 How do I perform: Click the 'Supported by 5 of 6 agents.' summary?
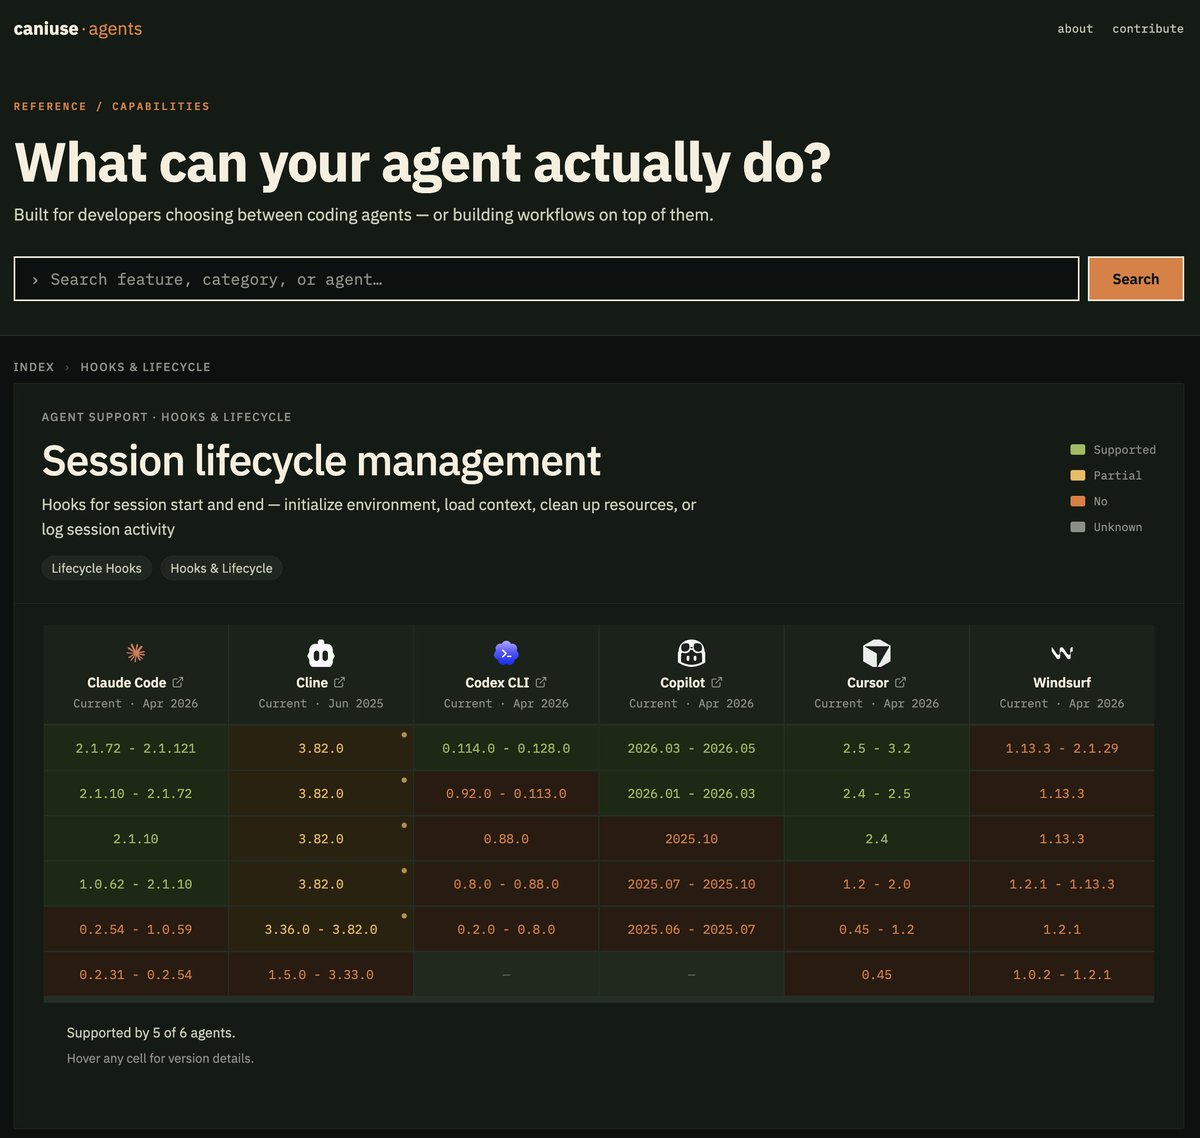point(151,1032)
